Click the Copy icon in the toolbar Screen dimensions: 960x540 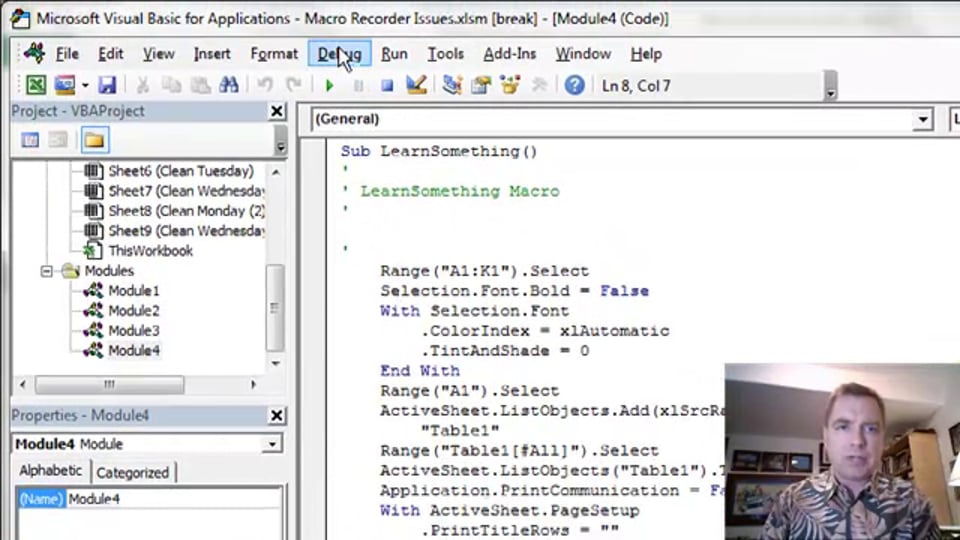click(x=171, y=85)
